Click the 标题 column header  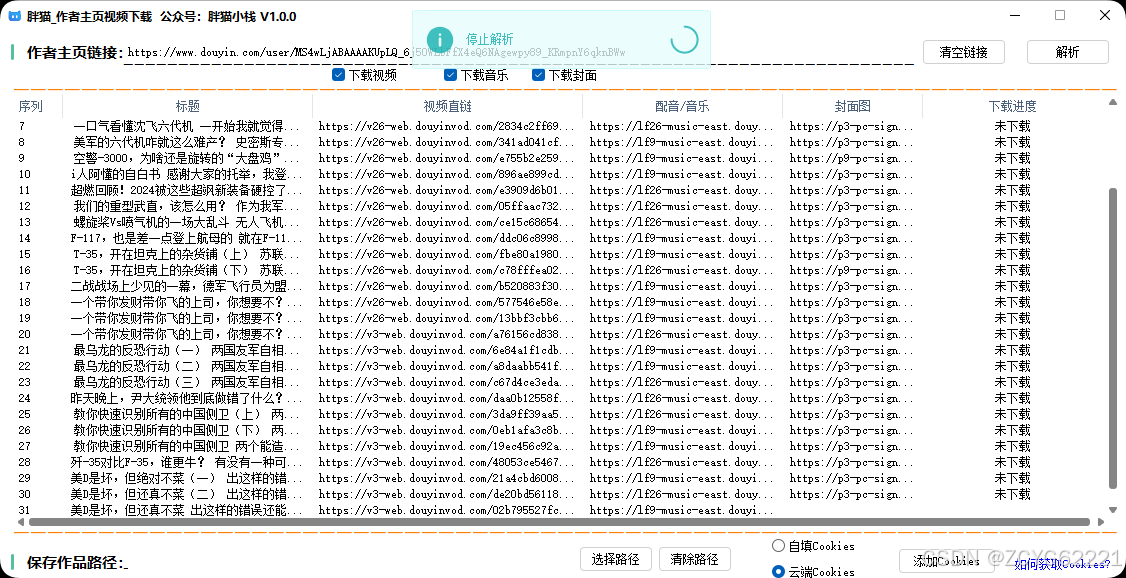[x=187, y=106]
